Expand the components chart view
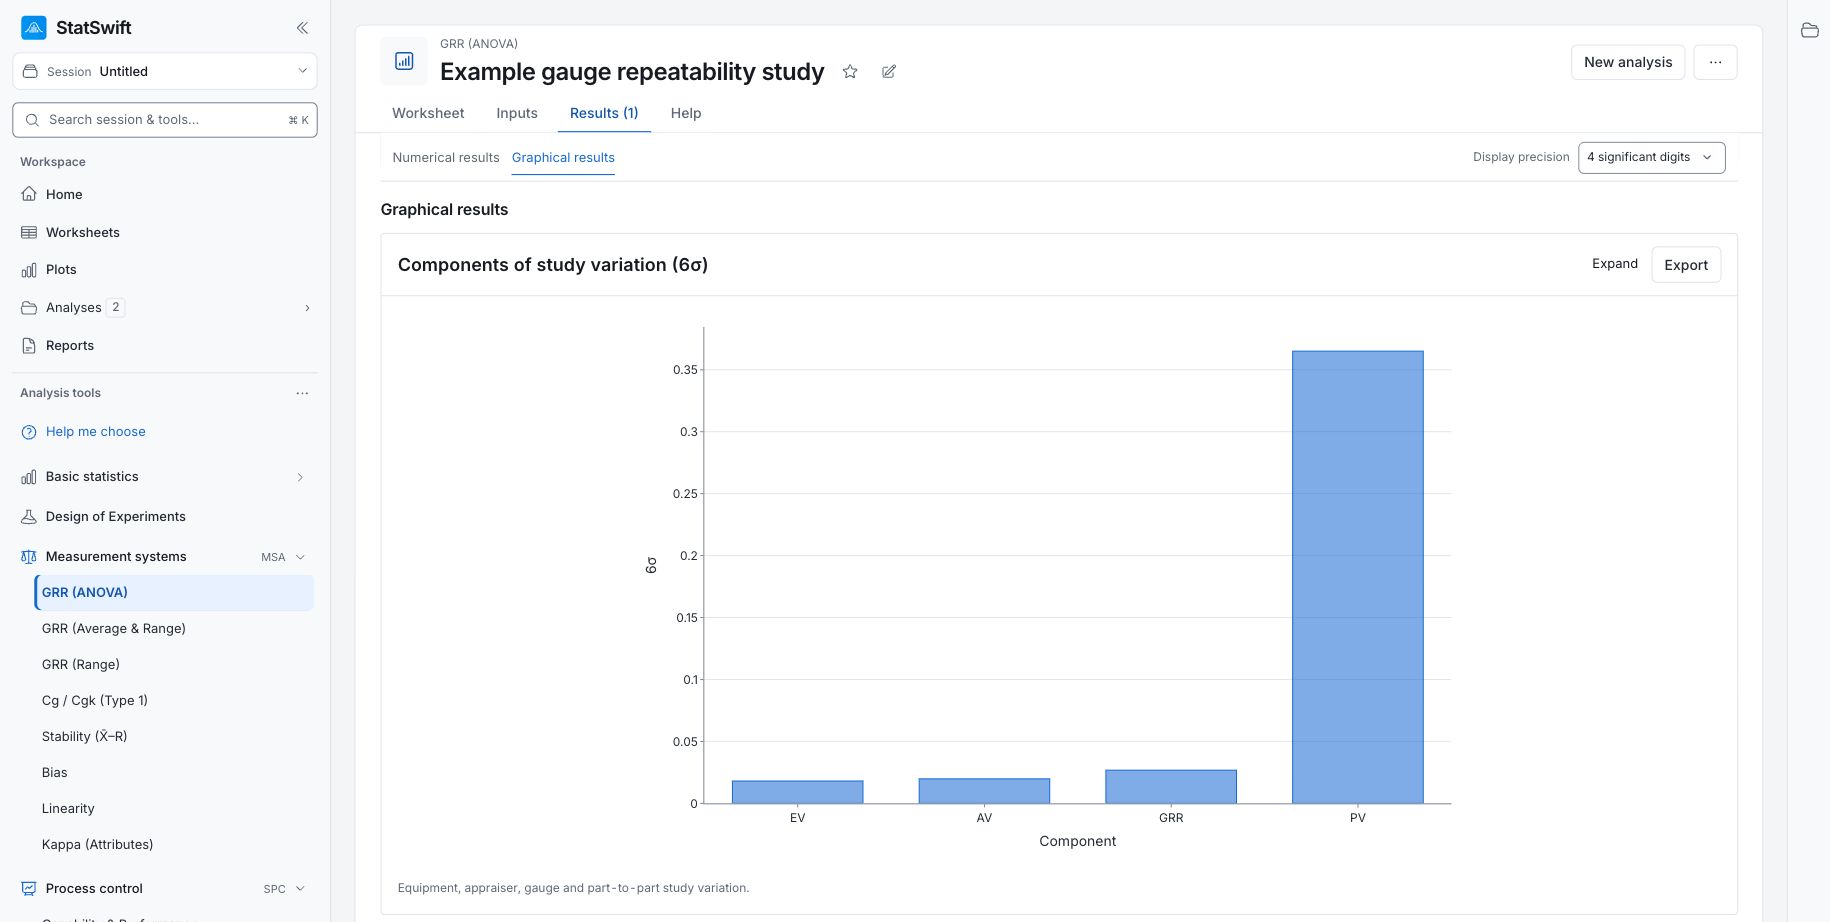The image size is (1830, 922). (1615, 264)
